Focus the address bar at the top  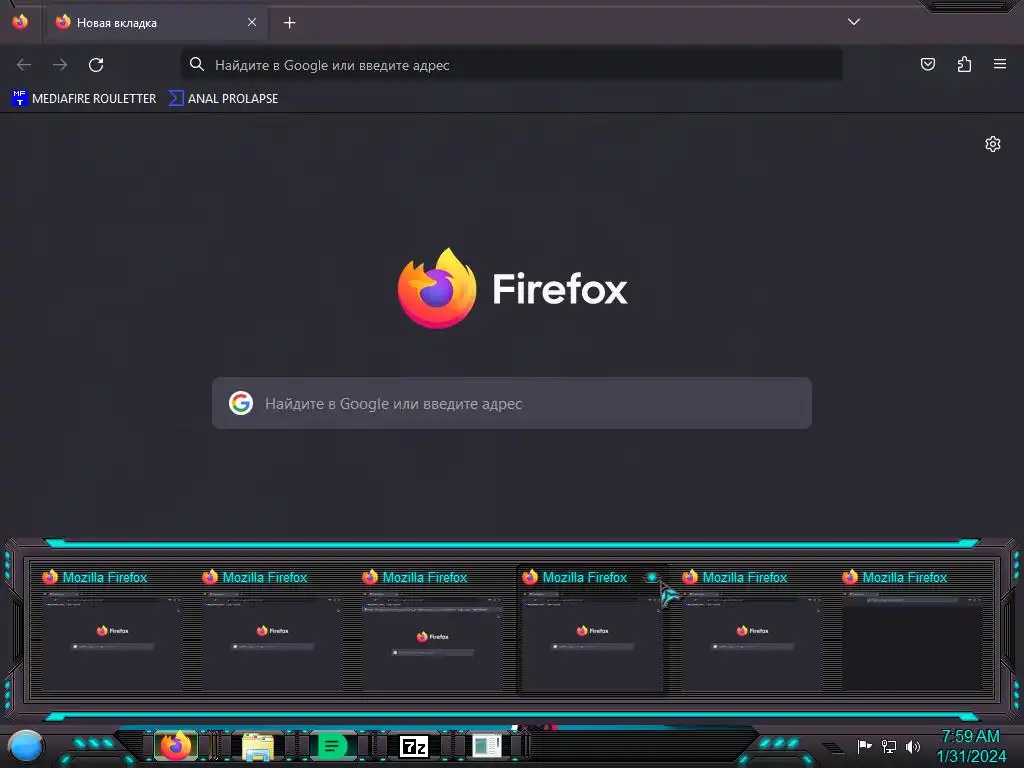[511, 65]
